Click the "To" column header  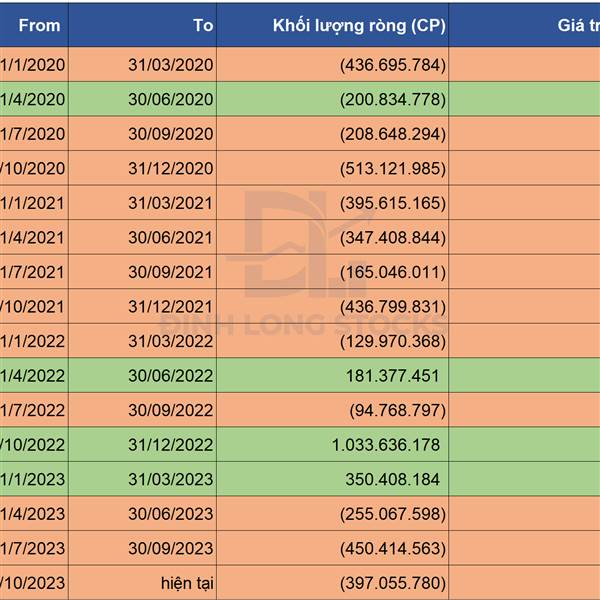(x=143, y=25)
